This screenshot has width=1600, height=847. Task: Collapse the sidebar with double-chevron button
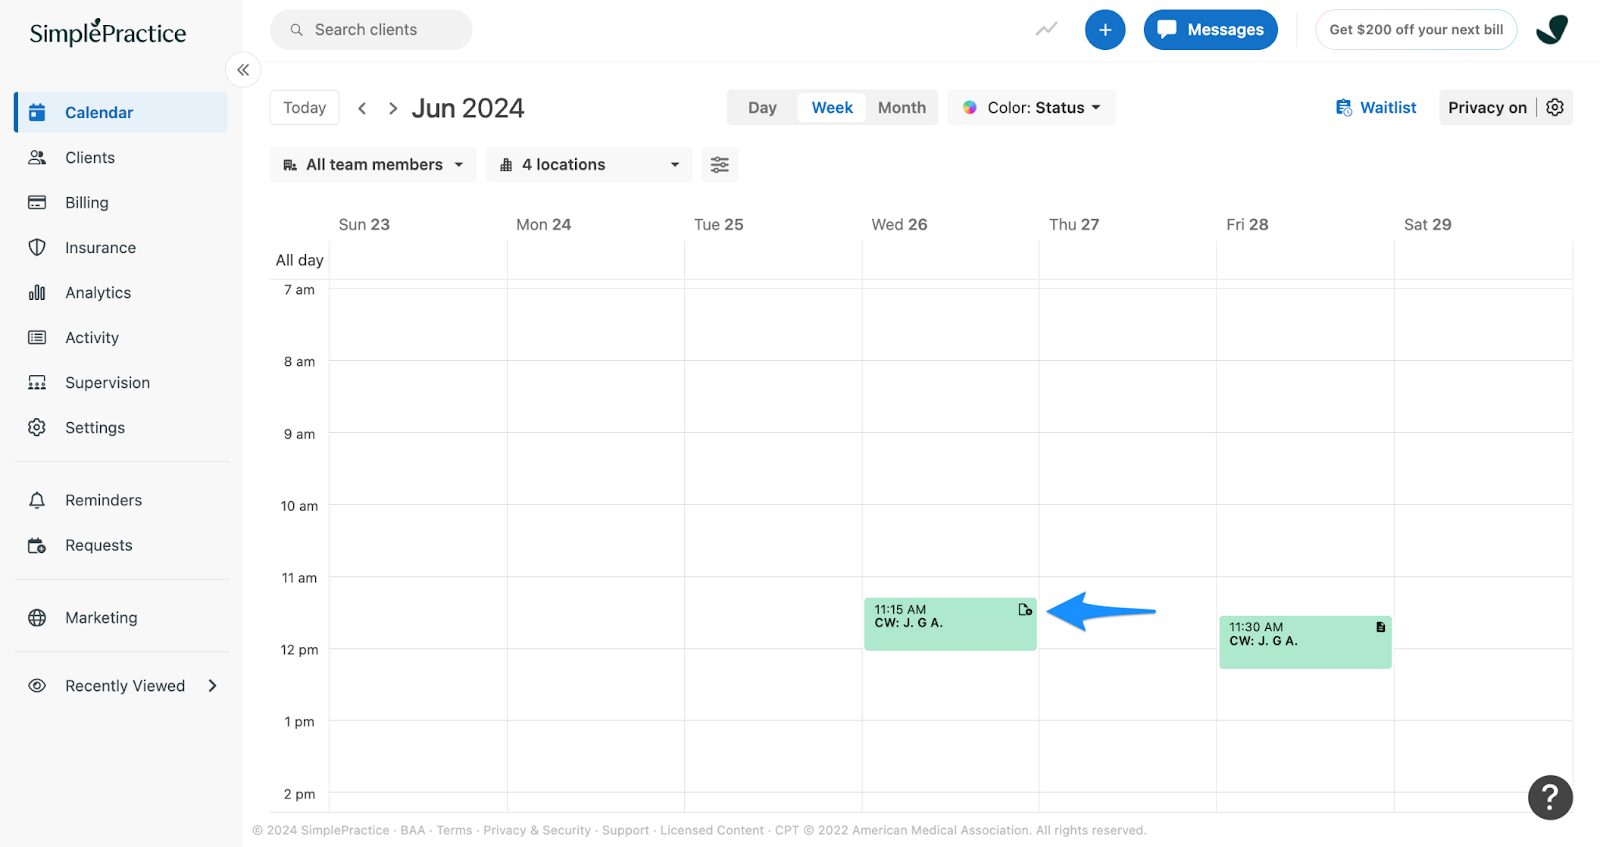pyautogui.click(x=243, y=70)
